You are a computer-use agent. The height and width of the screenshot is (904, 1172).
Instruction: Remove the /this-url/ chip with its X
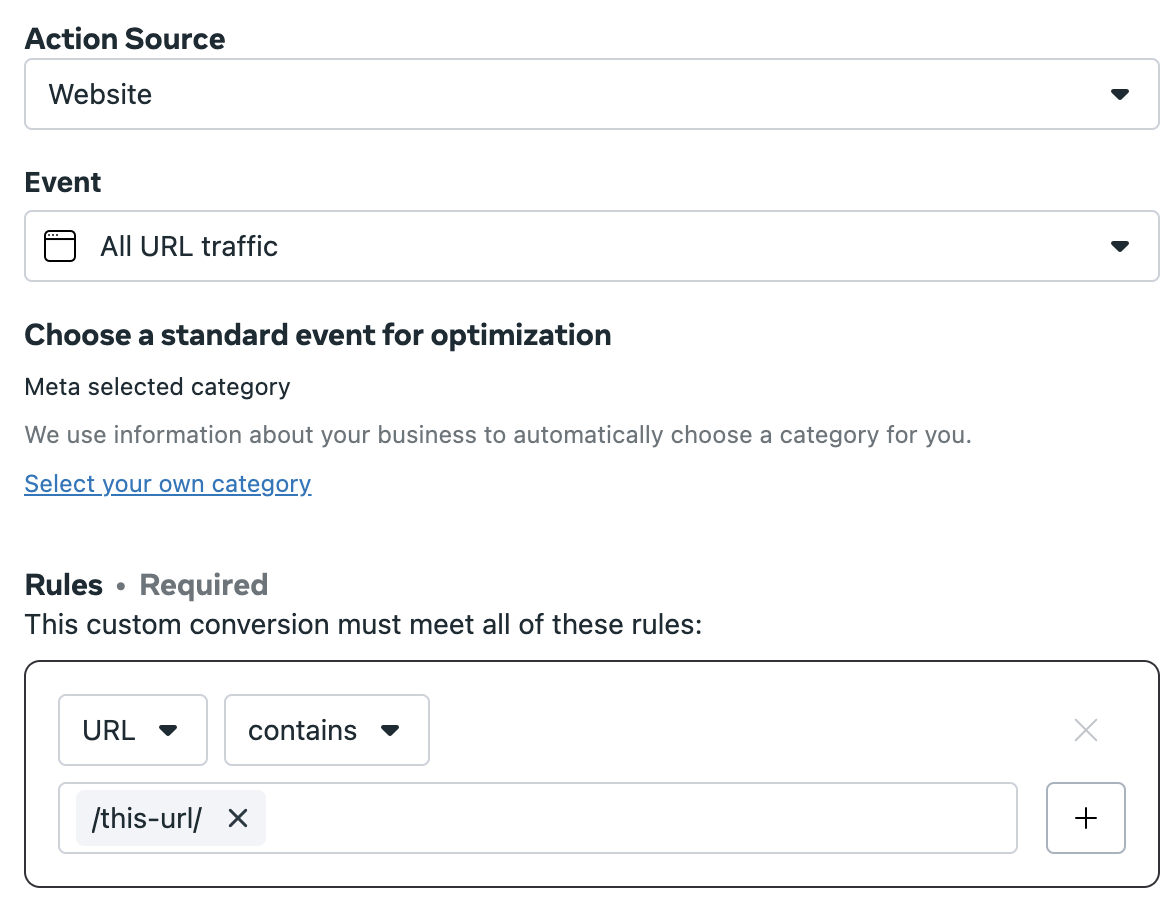click(x=238, y=818)
